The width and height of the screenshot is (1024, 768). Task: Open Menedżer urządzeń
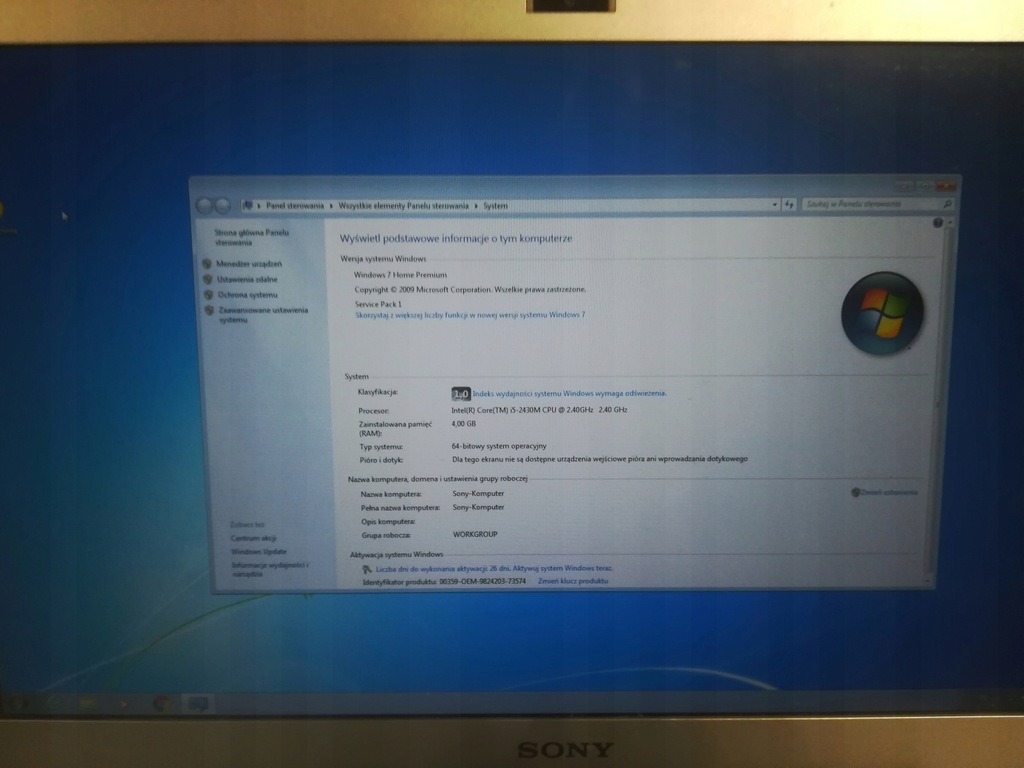click(249, 264)
